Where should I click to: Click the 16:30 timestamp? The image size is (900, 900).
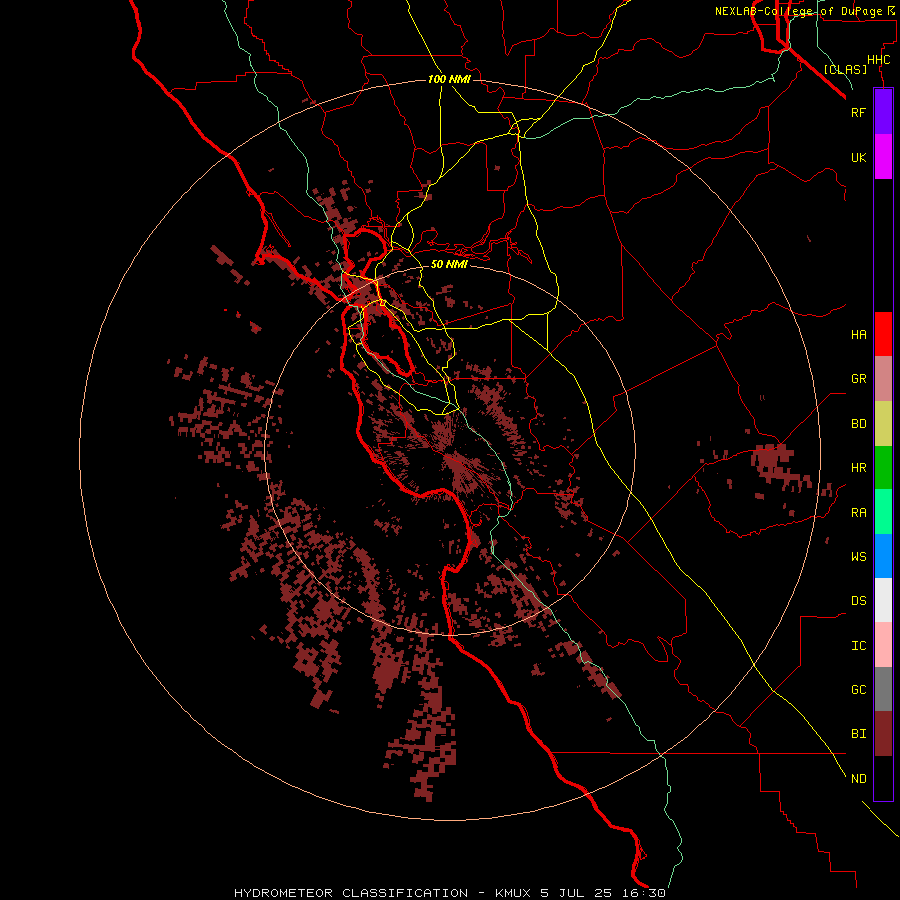click(644, 893)
